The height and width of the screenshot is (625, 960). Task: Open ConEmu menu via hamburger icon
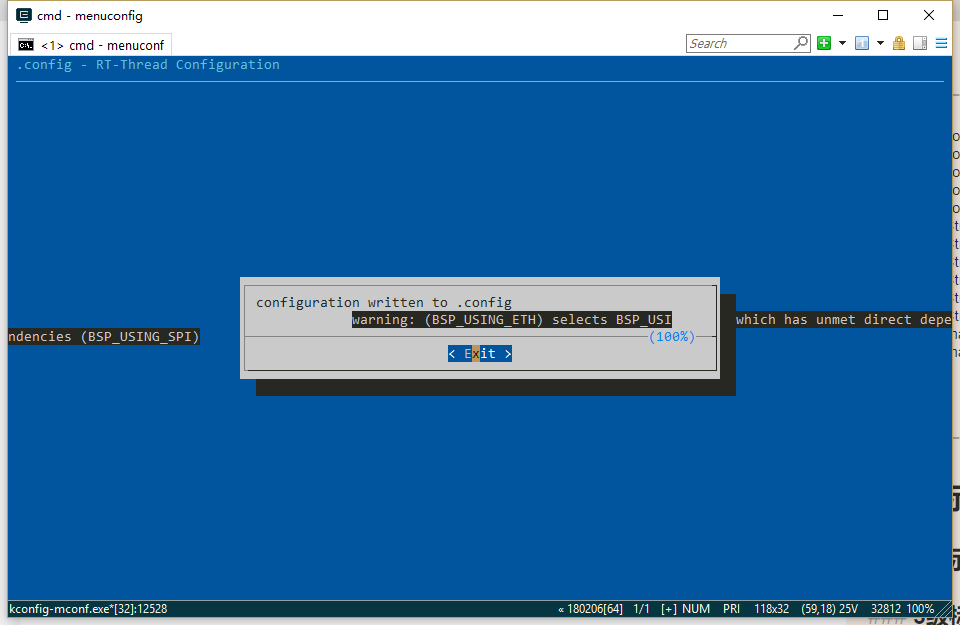[x=941, y=43]
